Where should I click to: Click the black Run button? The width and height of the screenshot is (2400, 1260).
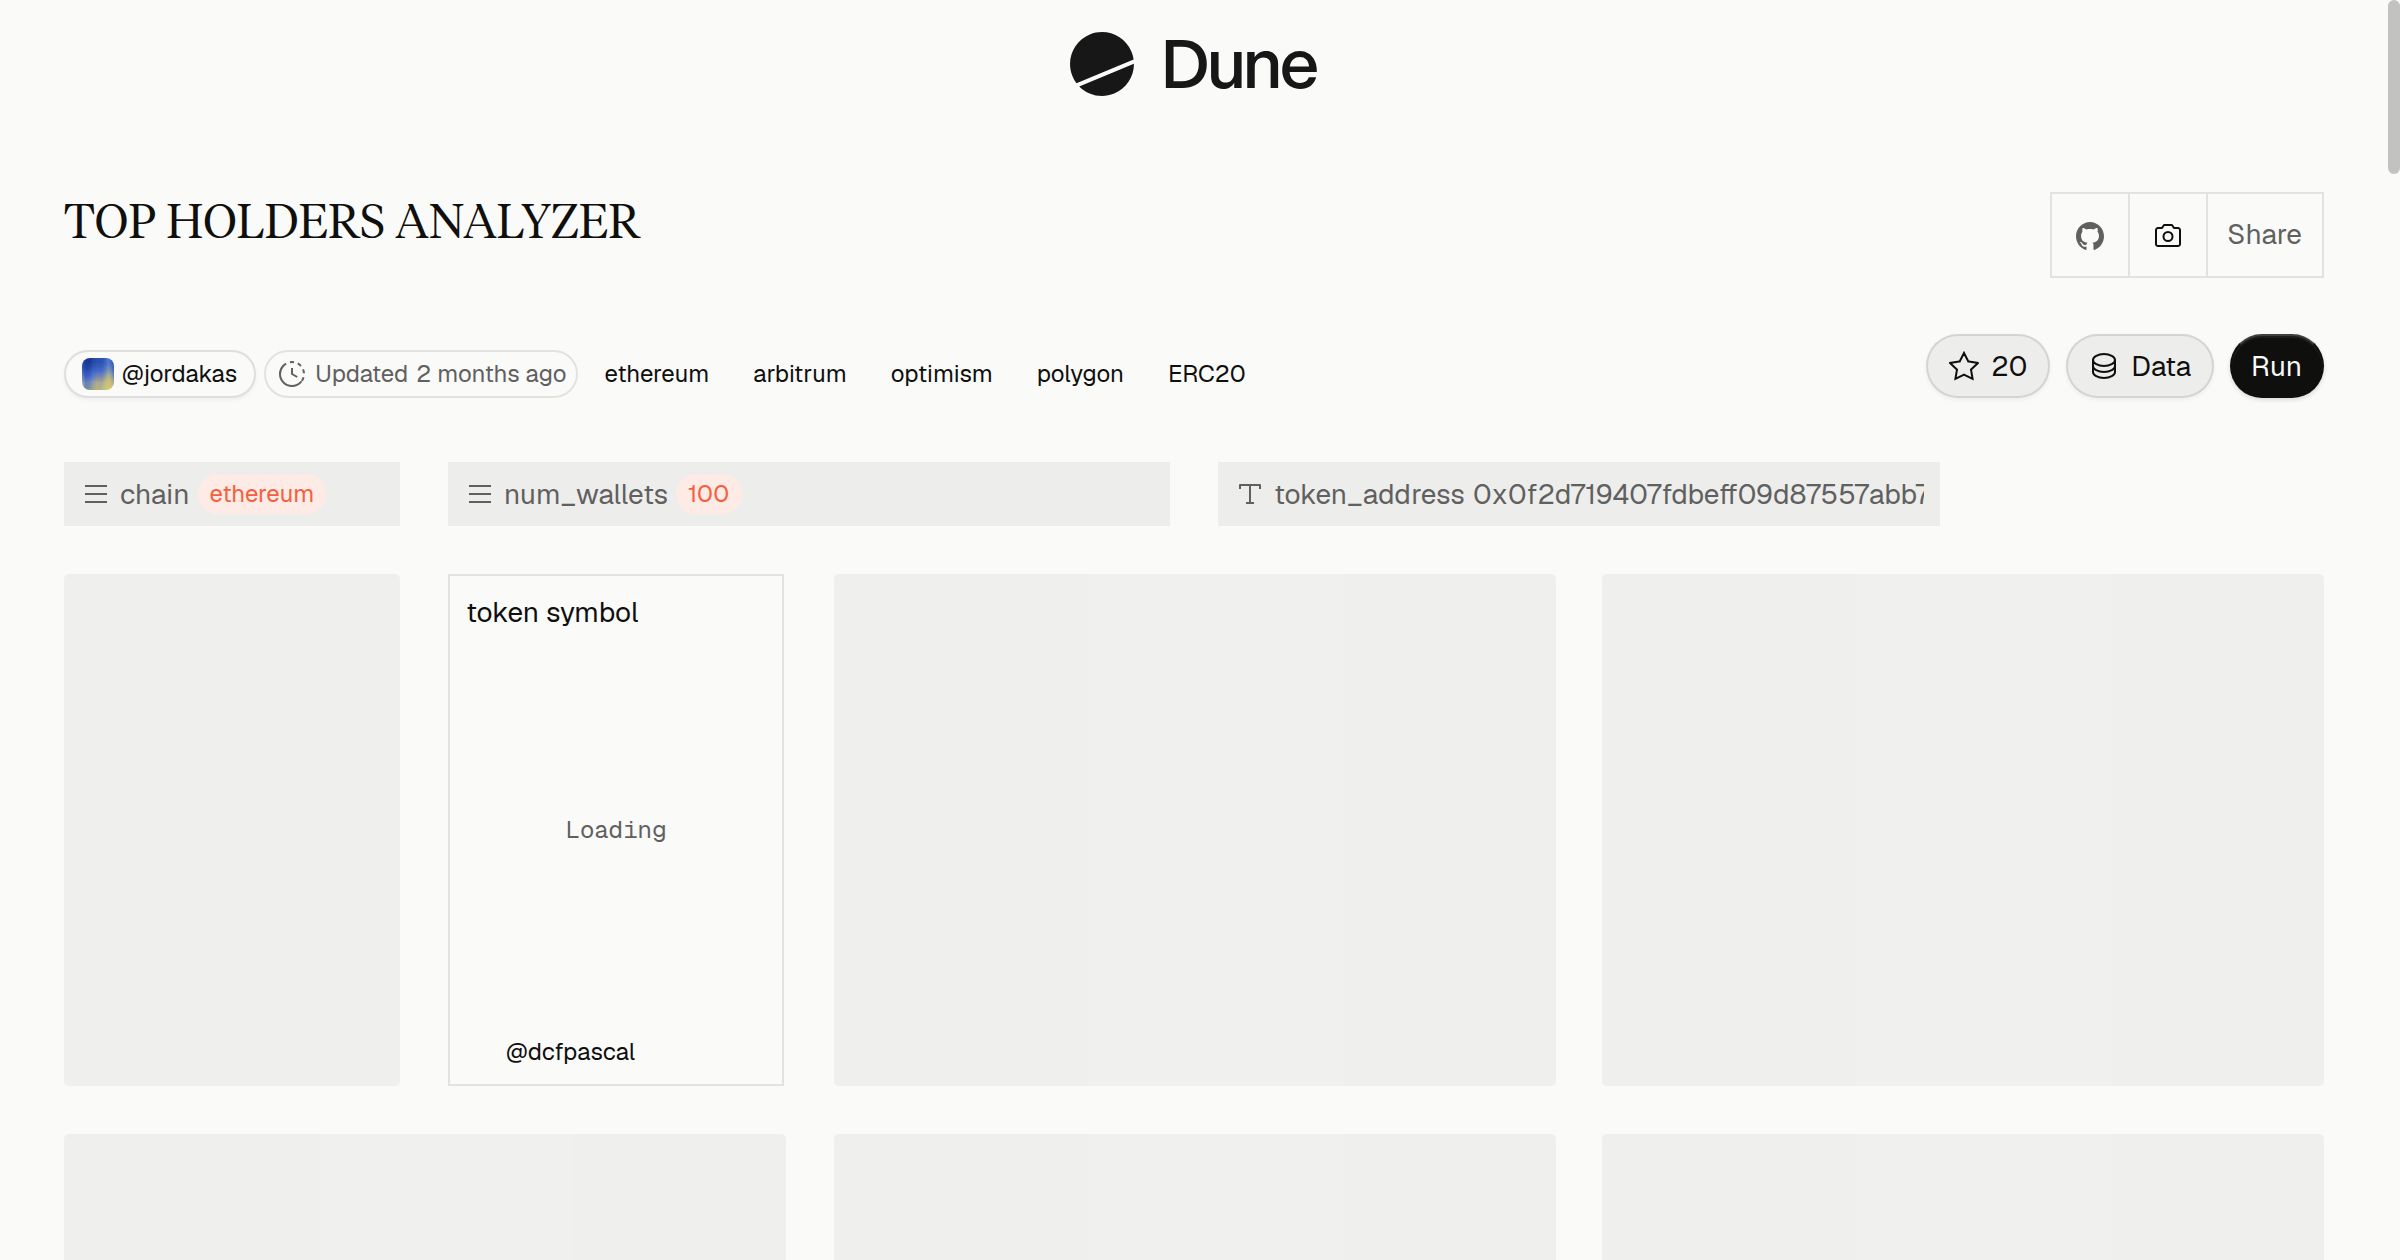click(x=2276, y=366)
